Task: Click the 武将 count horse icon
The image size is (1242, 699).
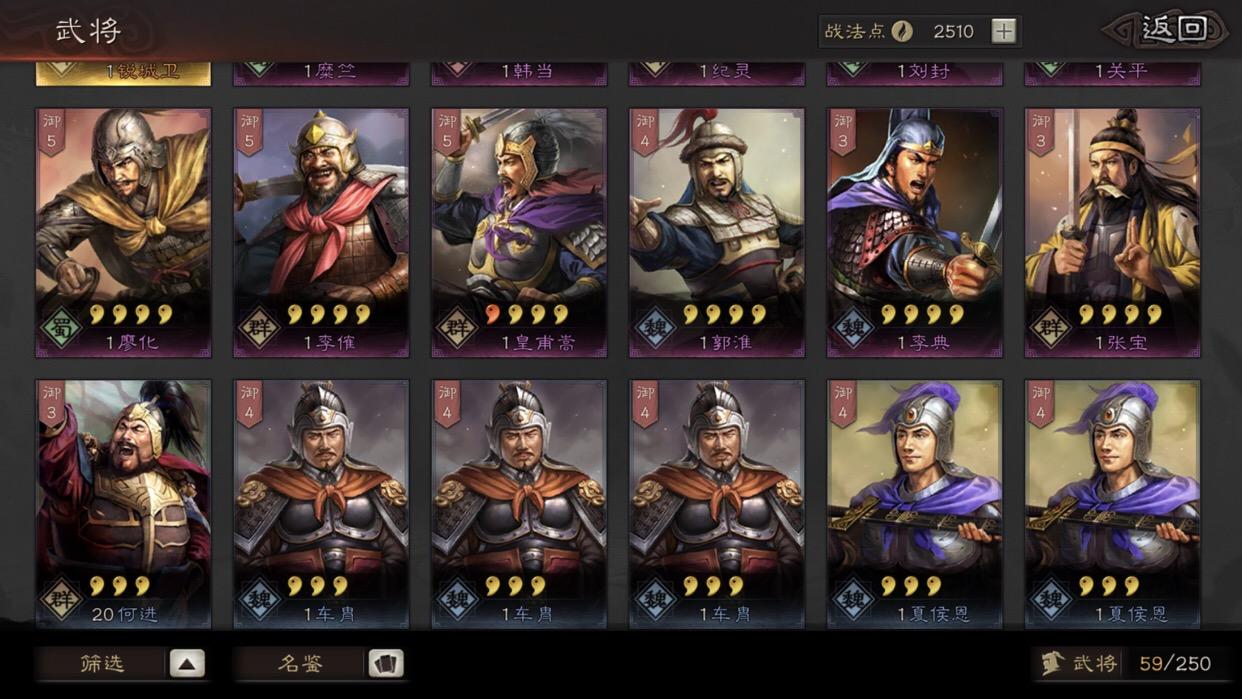Action: pos(1052,663)
